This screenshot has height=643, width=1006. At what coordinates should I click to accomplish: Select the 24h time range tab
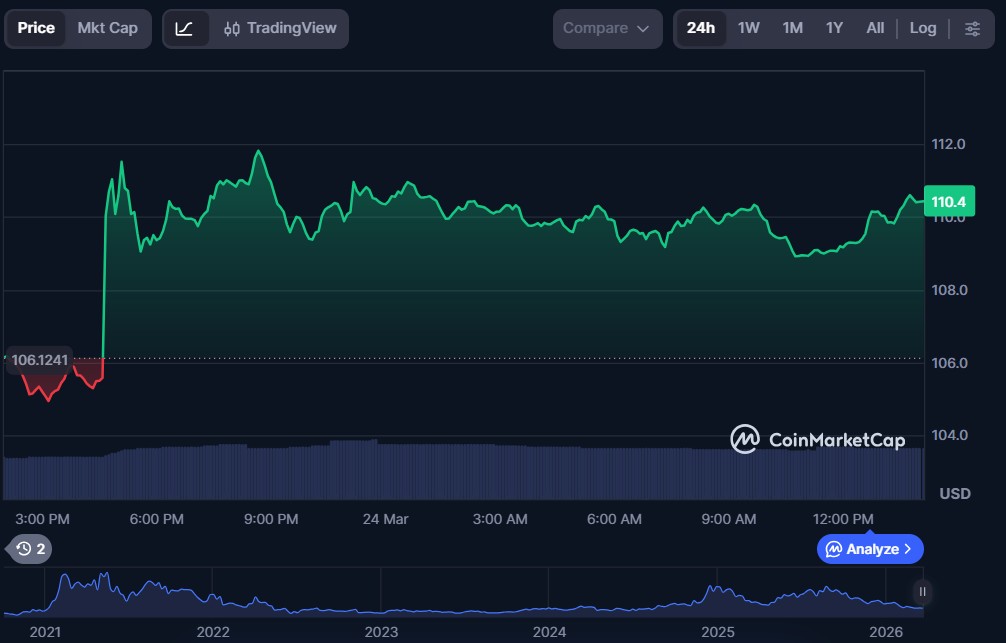point(700,28)
